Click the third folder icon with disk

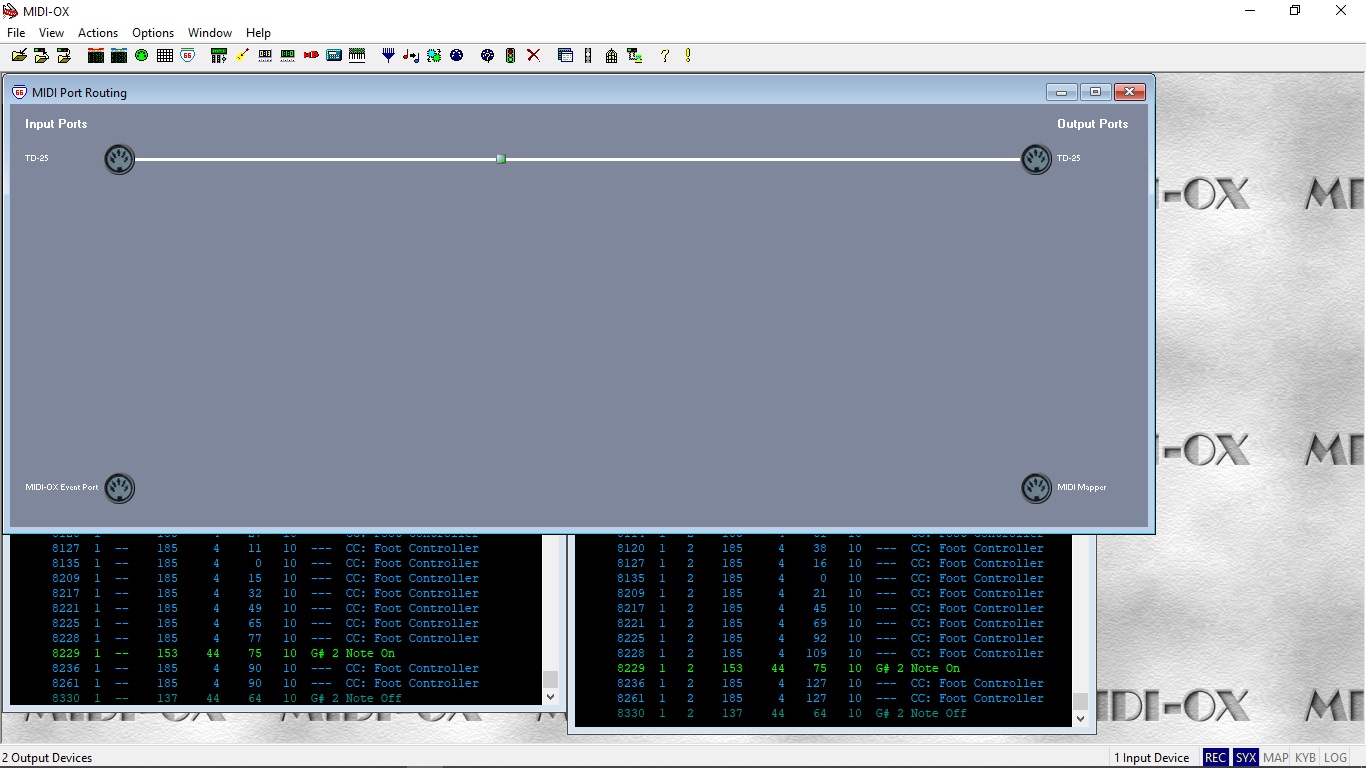click(x=64, y=56)
